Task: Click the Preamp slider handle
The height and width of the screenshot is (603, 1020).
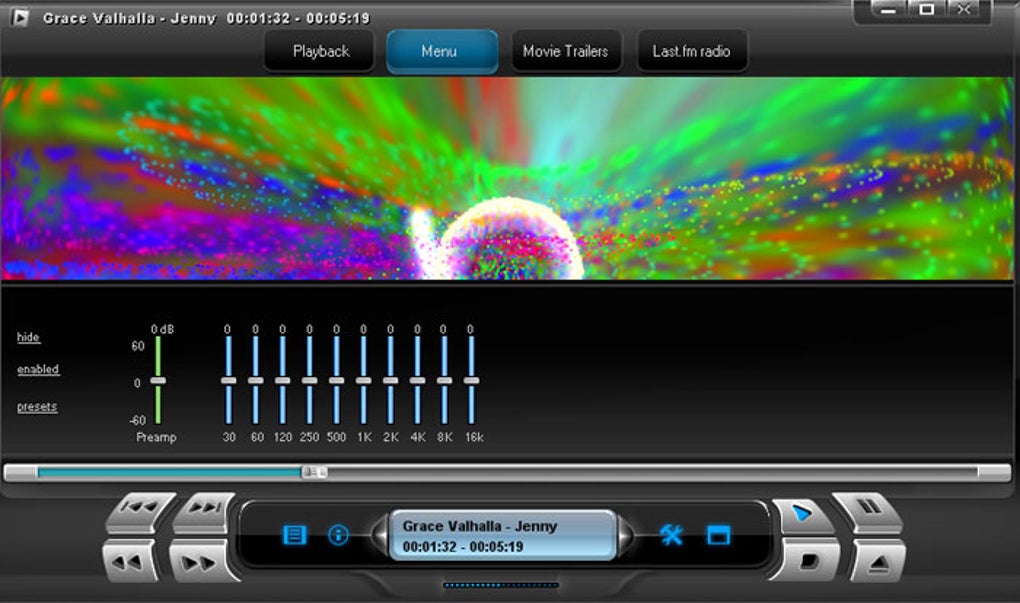Action: click(x=158, y=381)
